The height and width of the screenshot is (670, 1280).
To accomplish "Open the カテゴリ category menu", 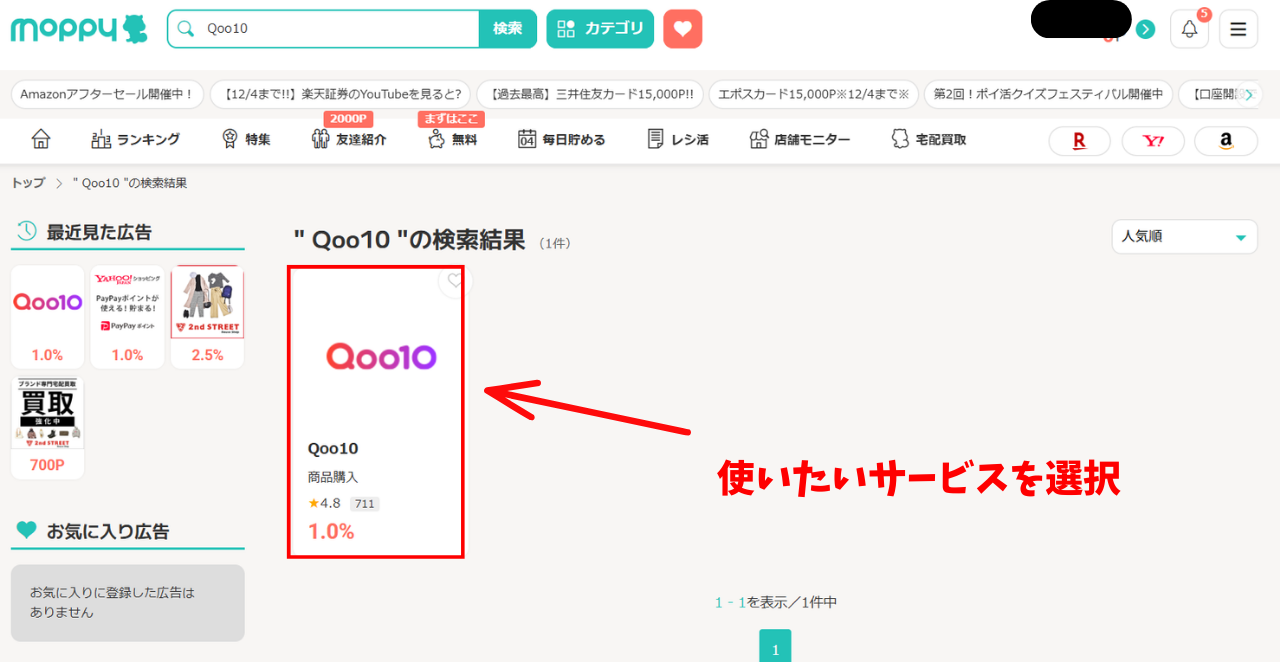I will click(600, 29).
